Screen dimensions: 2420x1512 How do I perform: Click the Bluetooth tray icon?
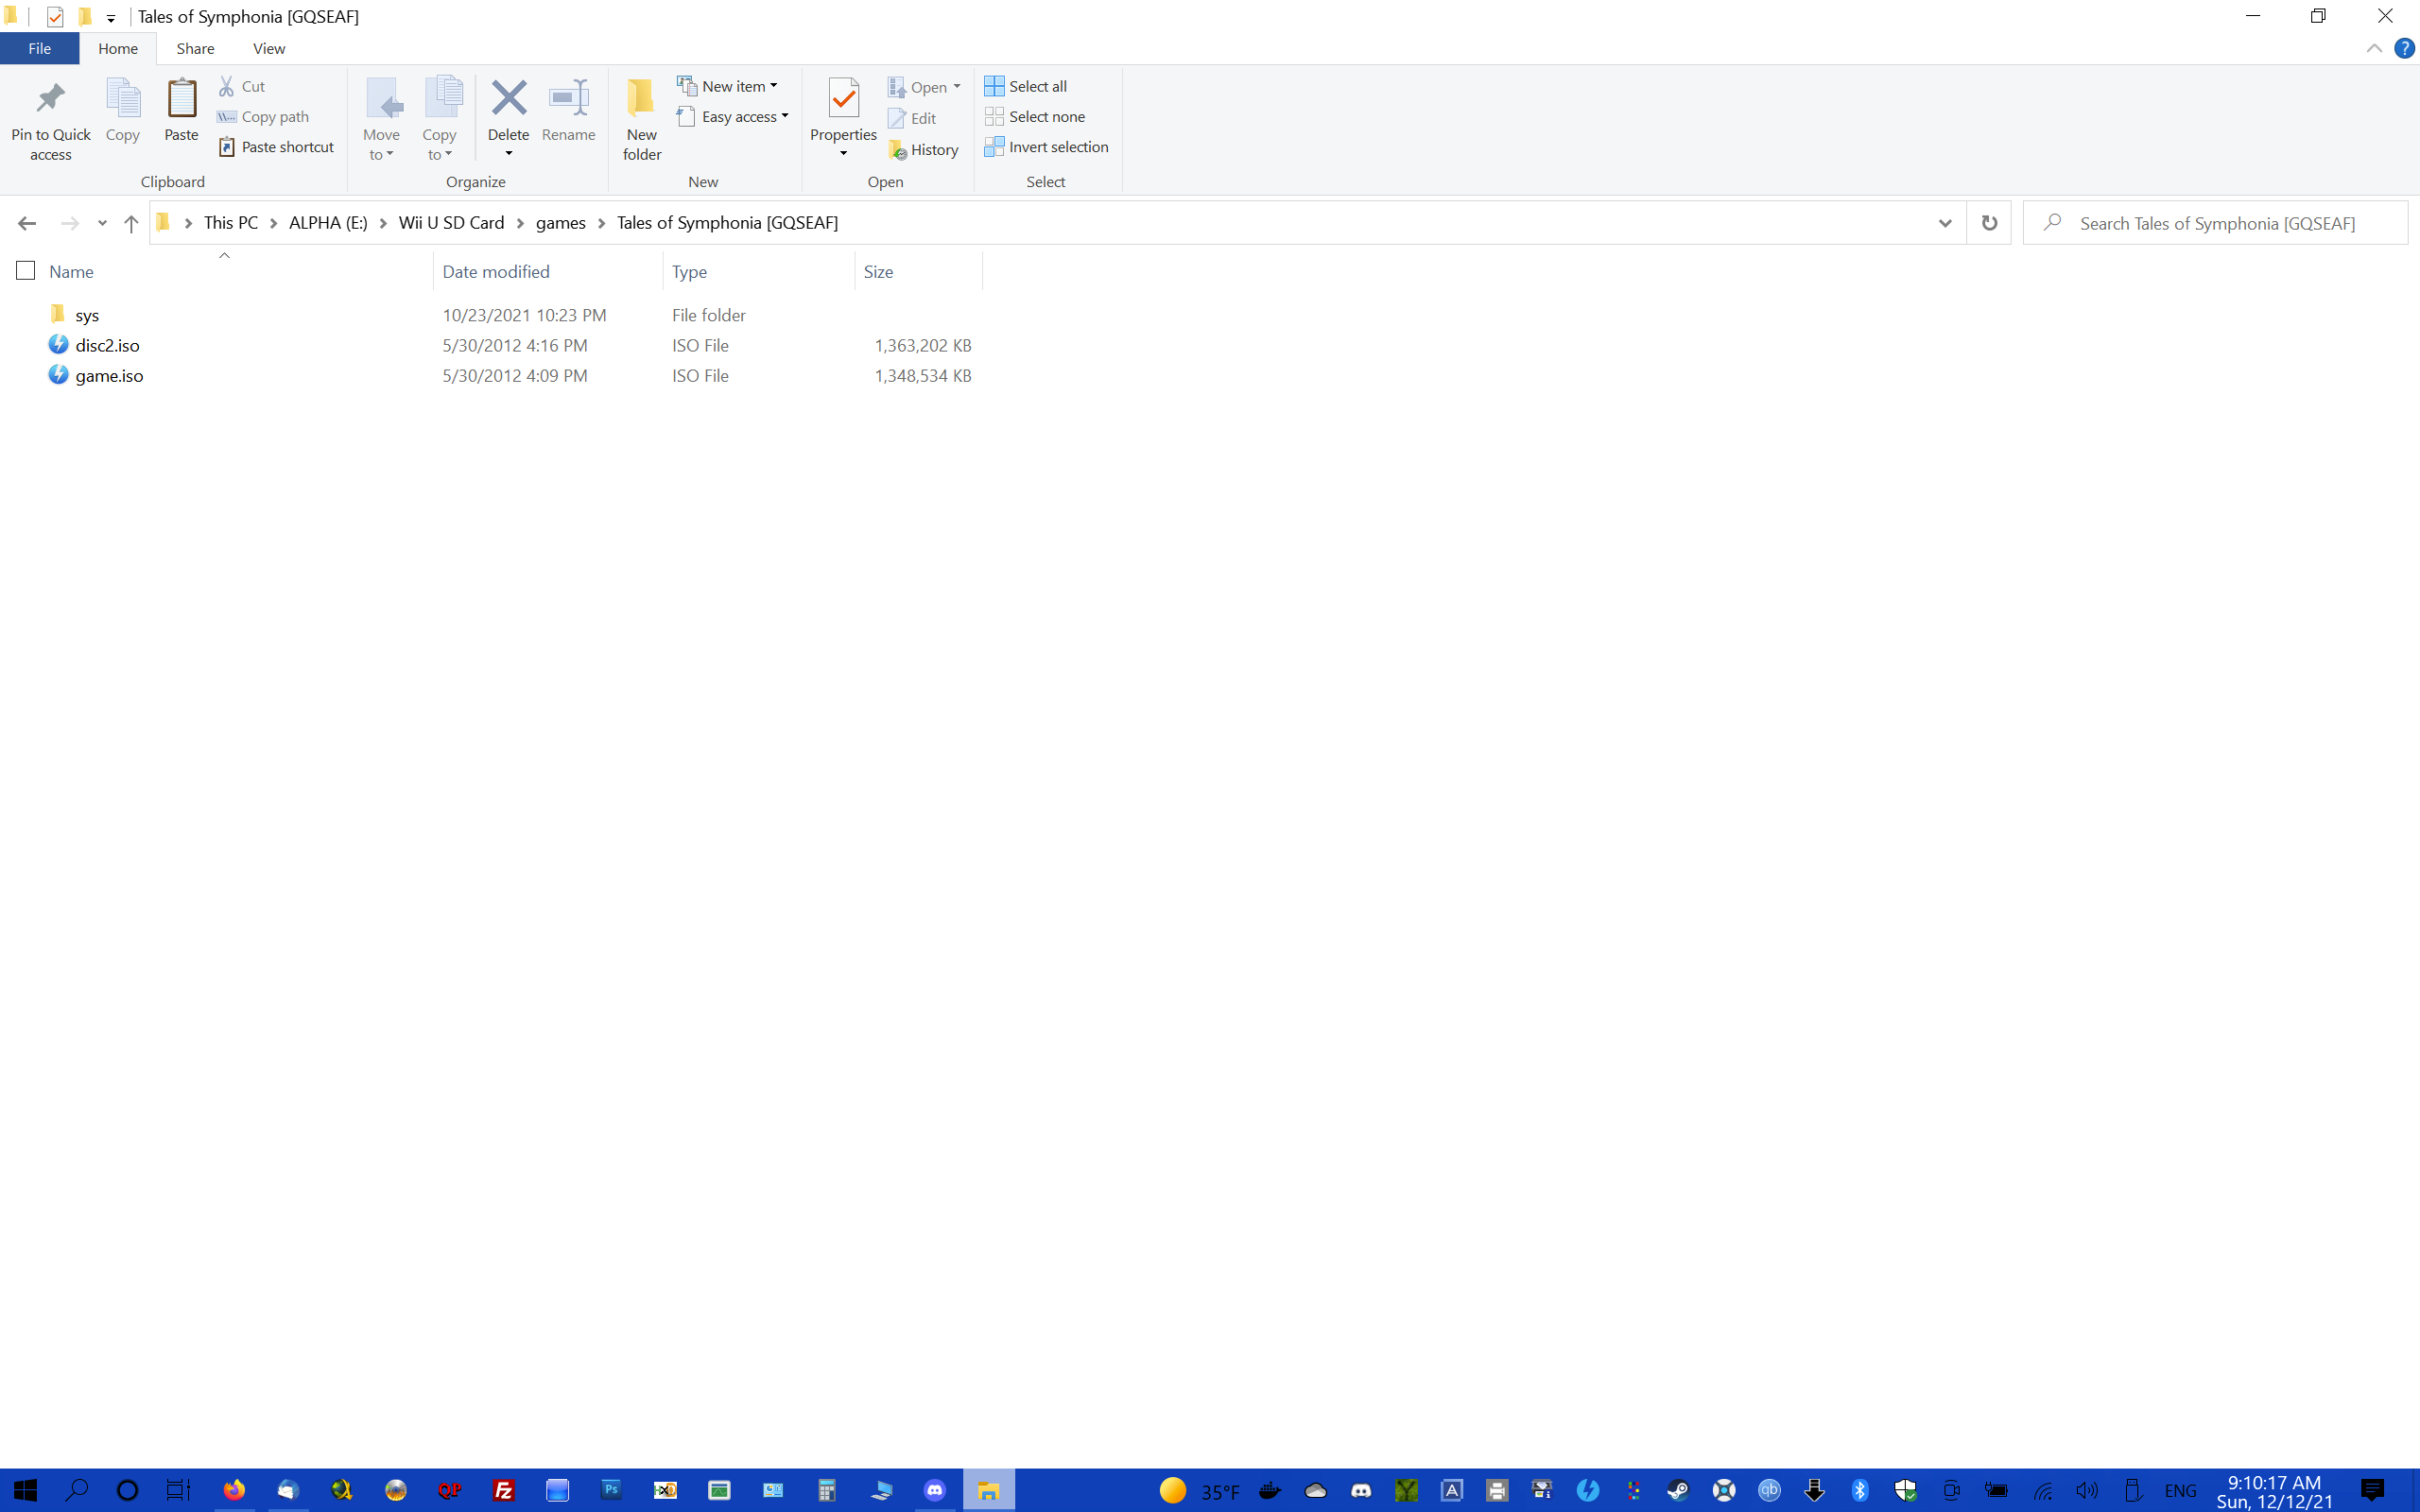pos(1860,1491)
